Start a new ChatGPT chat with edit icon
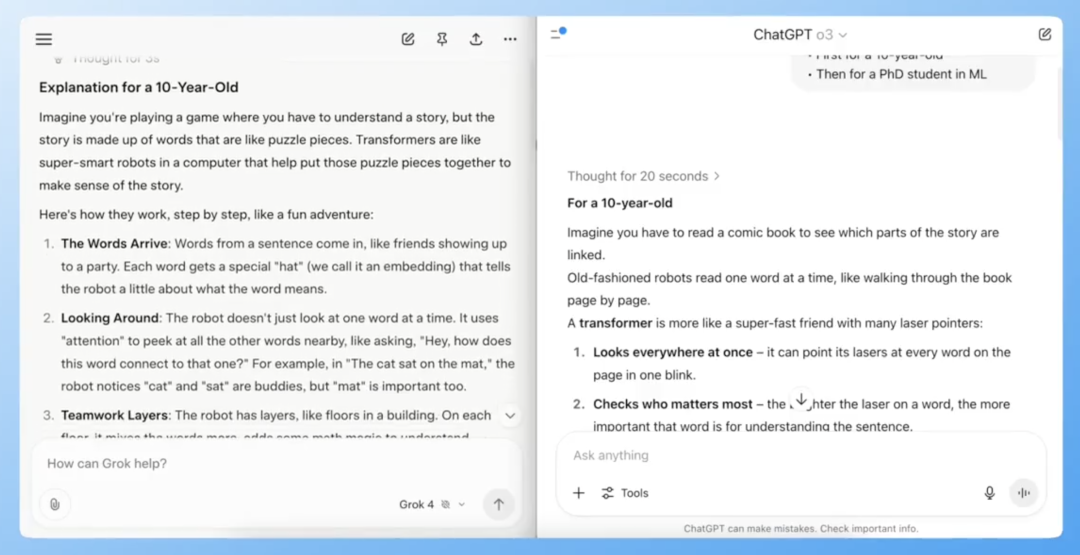The width and height of the screenshot is (1080, 555). pos(1045,34)
